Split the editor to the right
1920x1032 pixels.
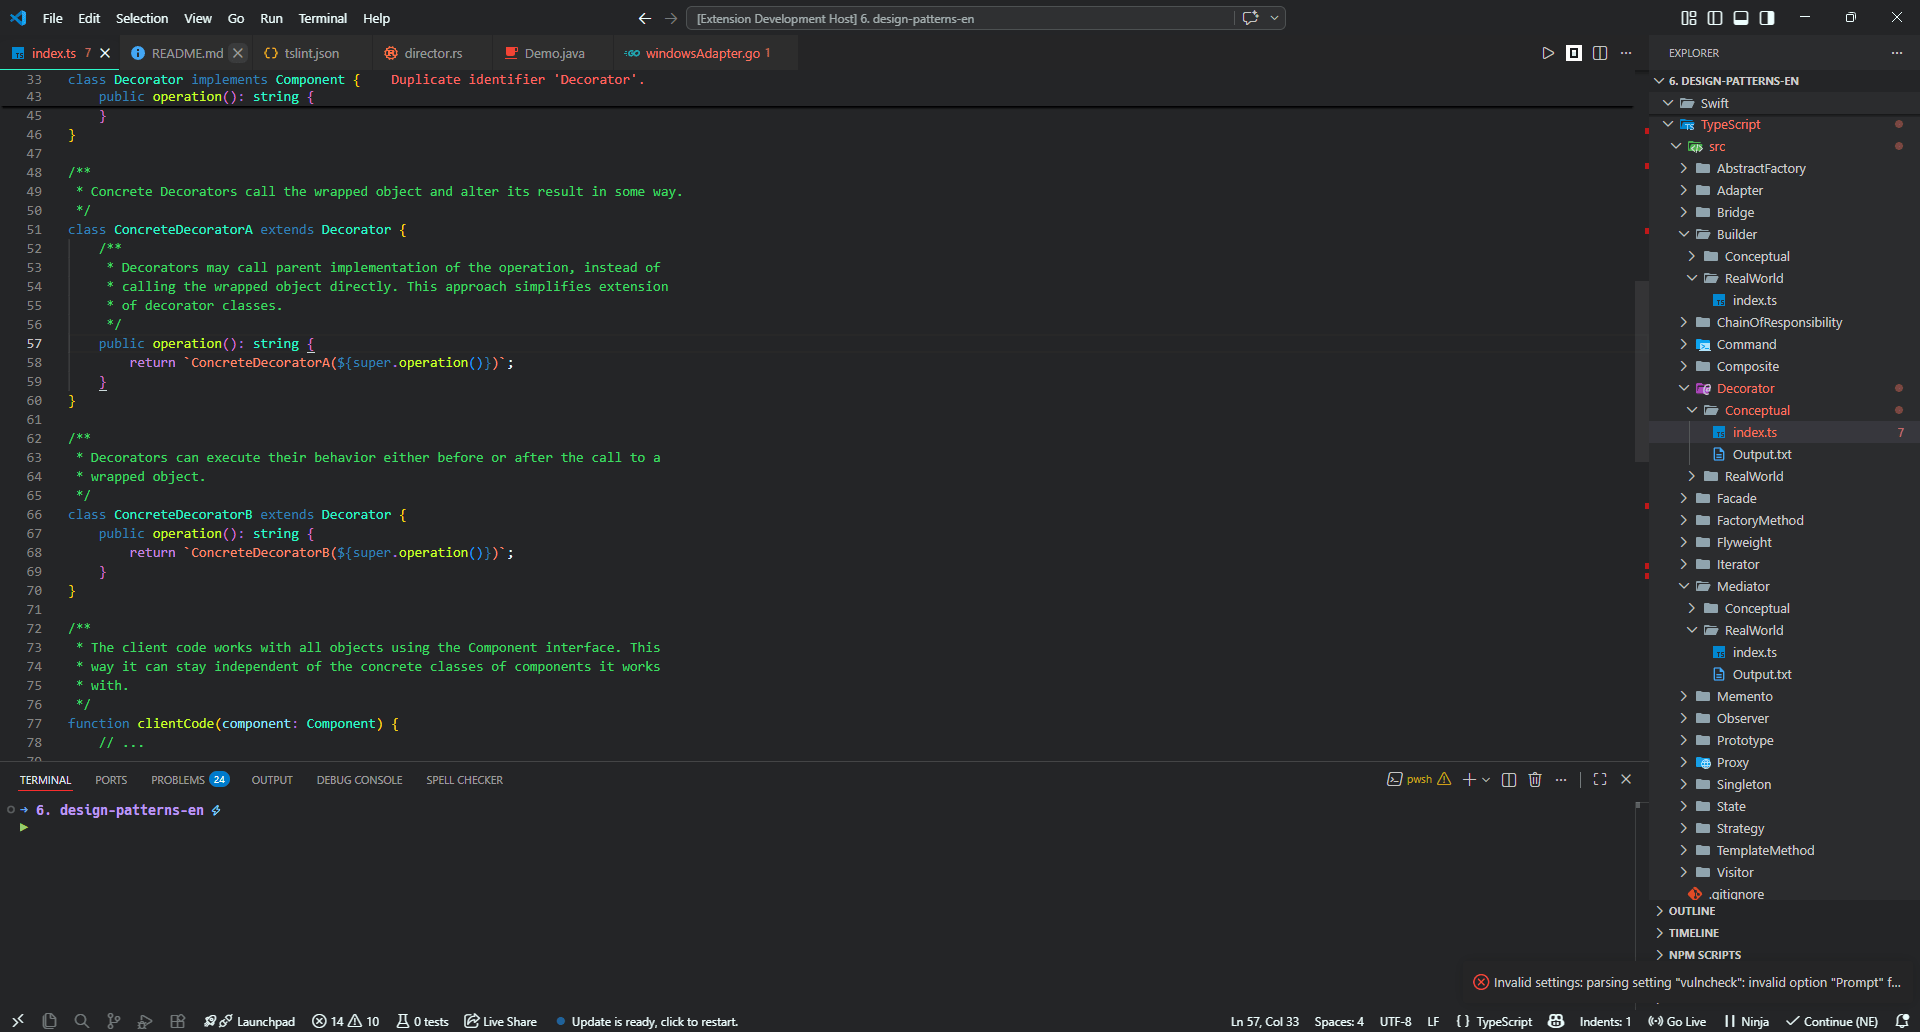(x=1600, y=53)
